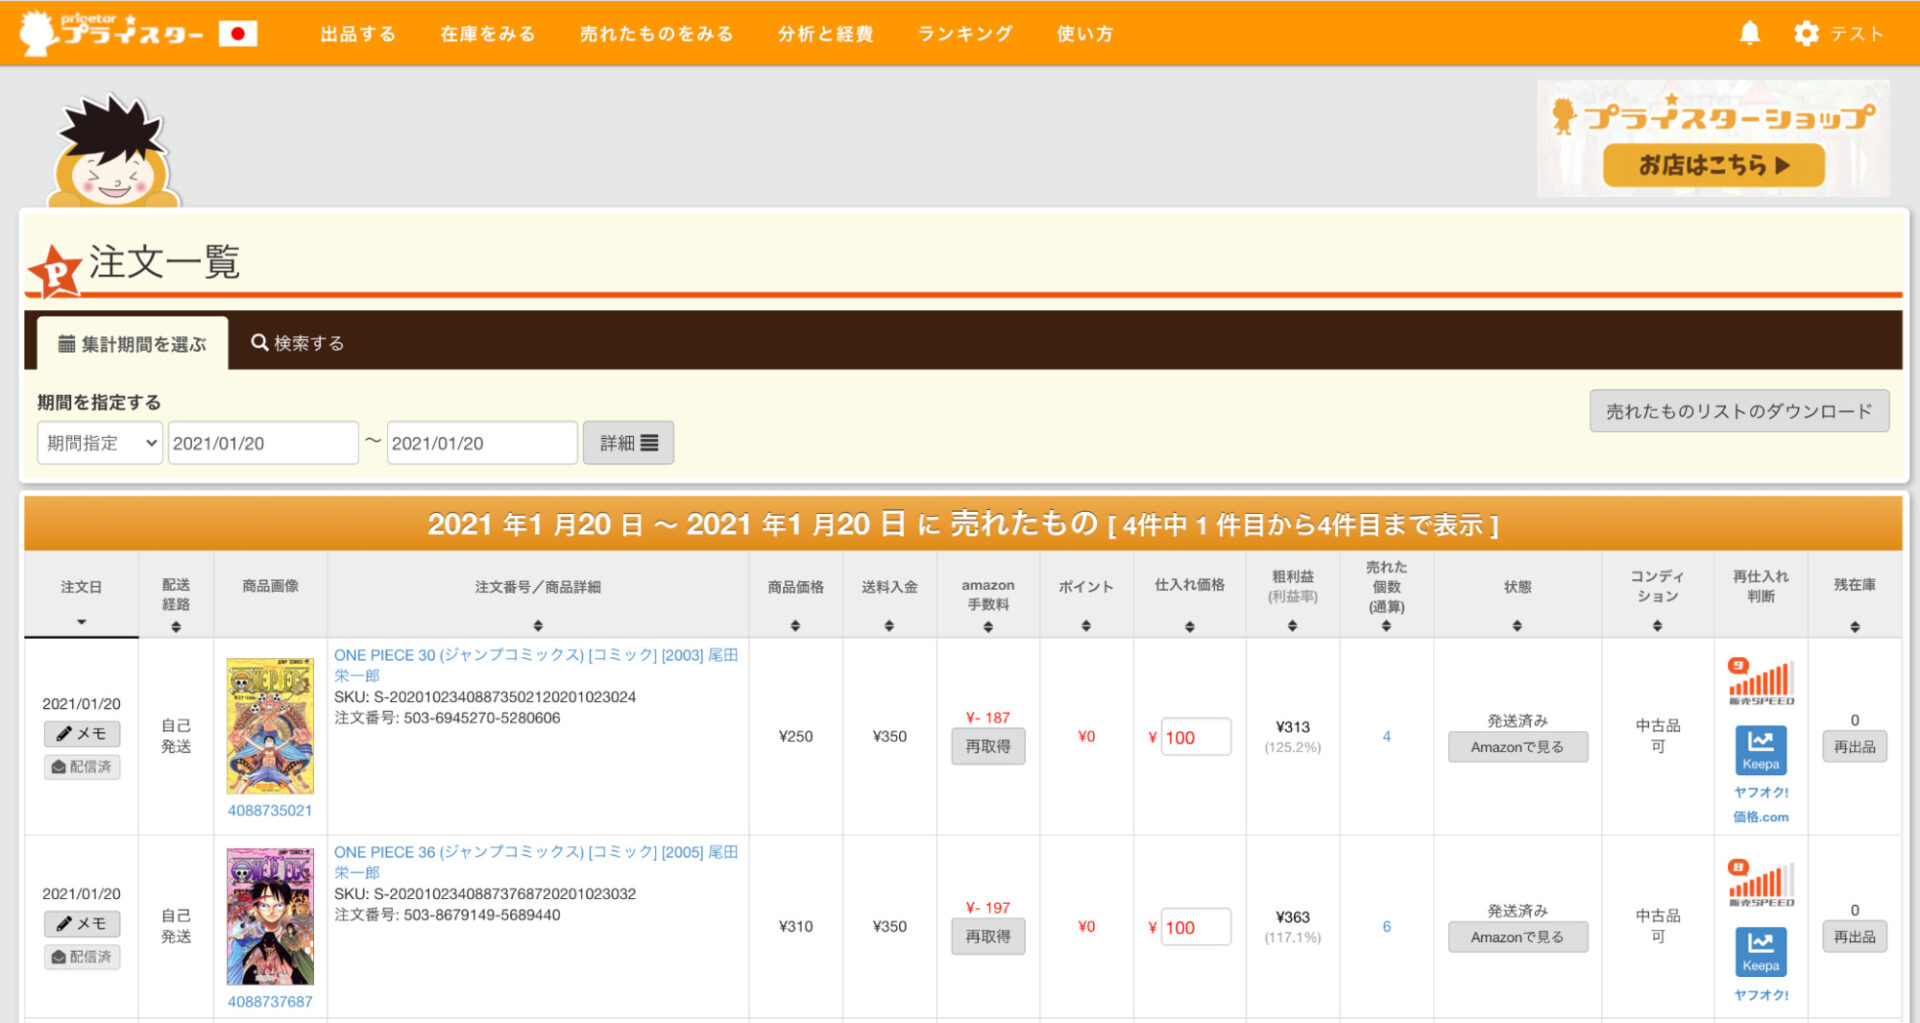The image size is (1920, 1023).
Task: Open 在庫をみる menu
Action: pyautogui.click(x=488, y=34)
